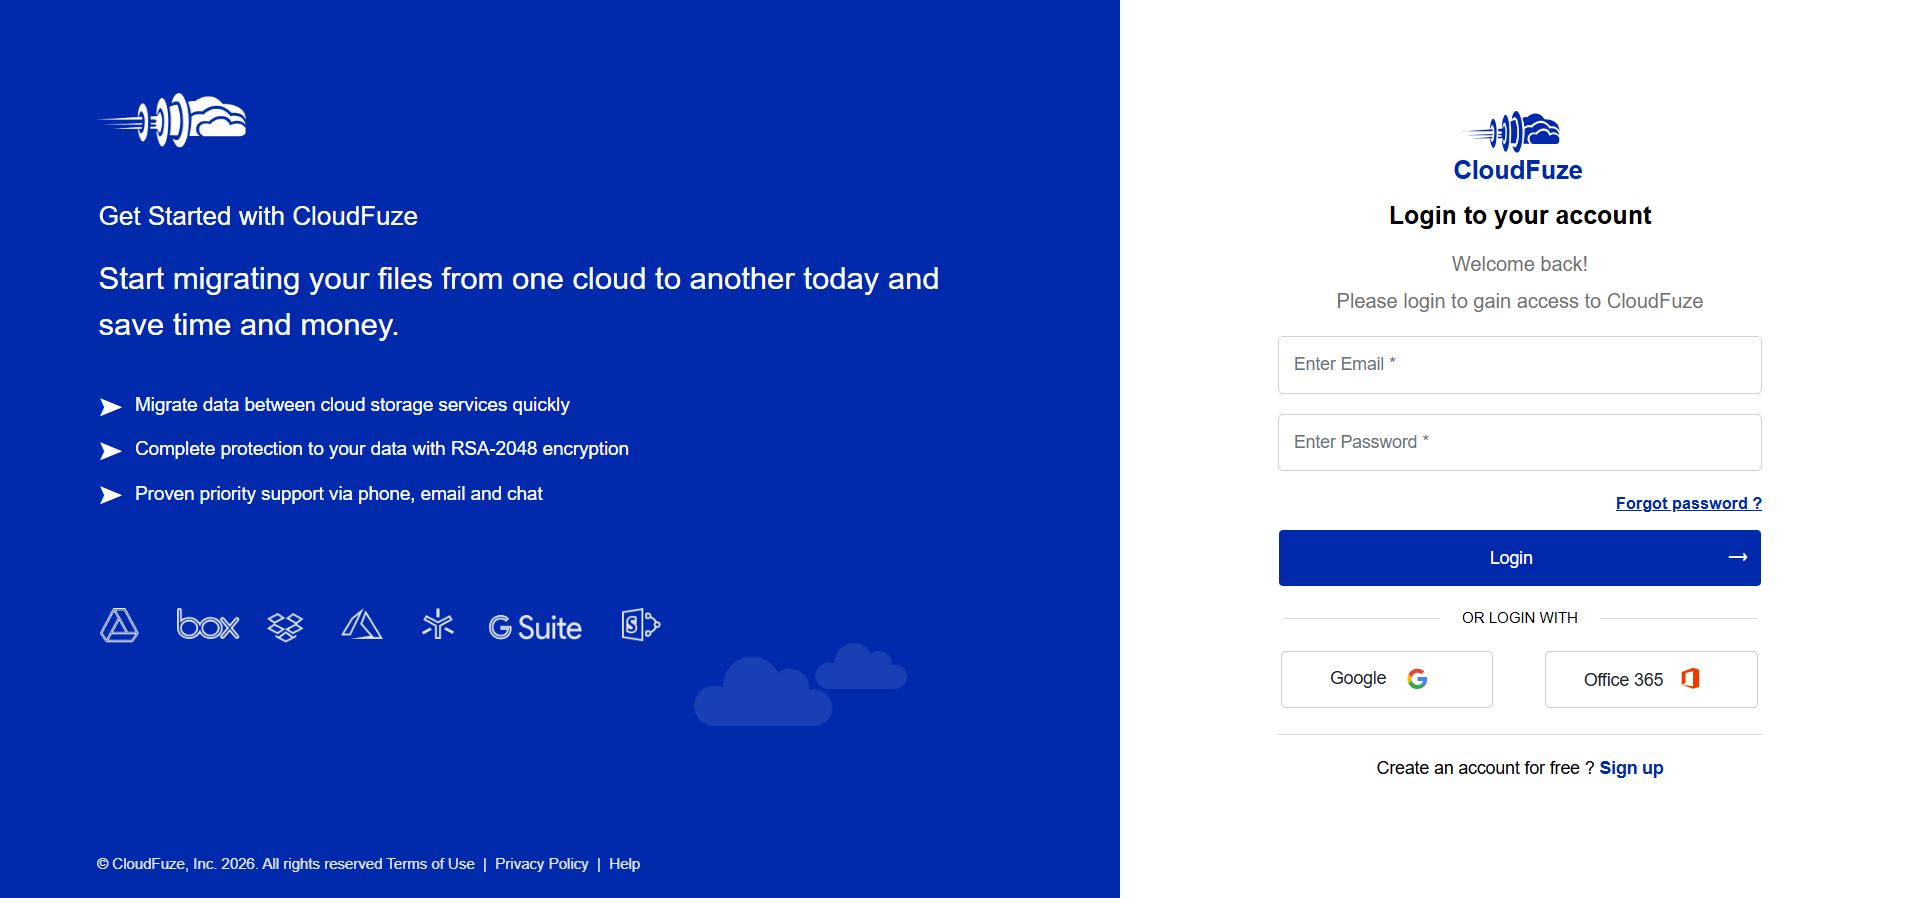Click "OR LOGIN WITH" label
The width and height of the screenshot is (1918, 898).
(1519, 618)
